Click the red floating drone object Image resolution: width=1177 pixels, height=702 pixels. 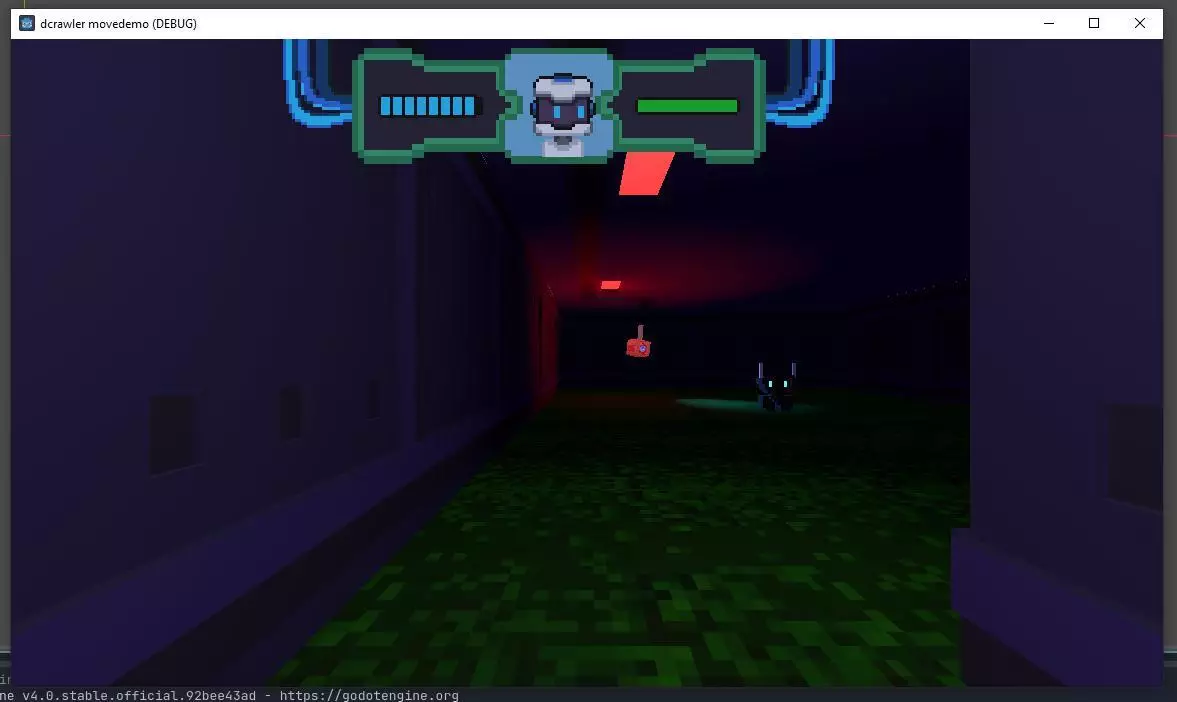[638, 344]
